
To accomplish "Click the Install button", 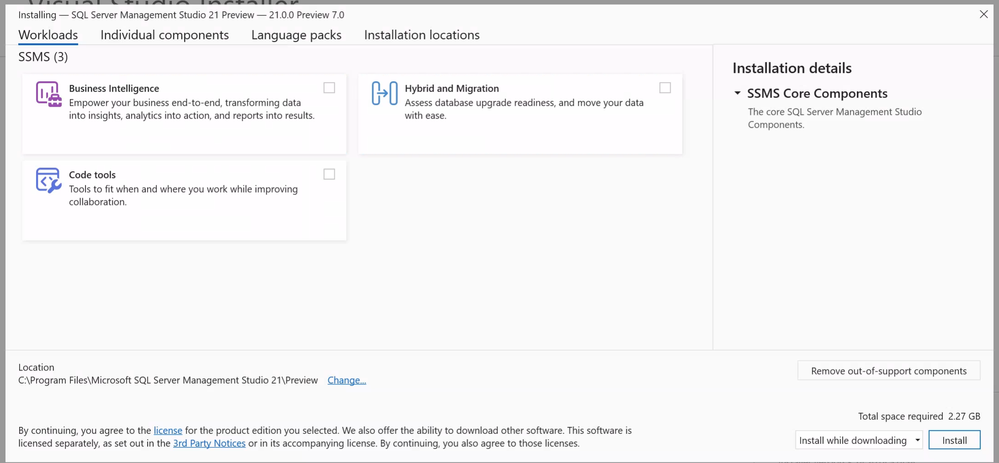I will click(954, 440).
